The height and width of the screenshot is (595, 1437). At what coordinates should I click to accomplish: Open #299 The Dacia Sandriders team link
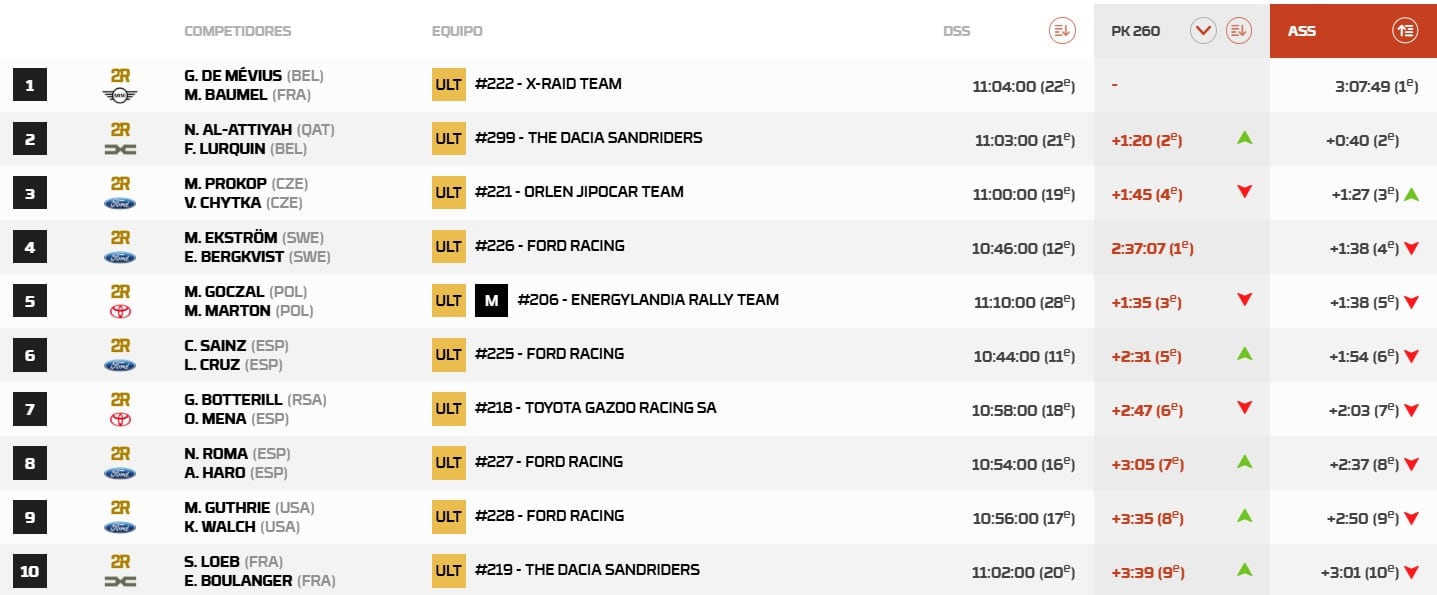pyautogui.click(x=588, y=138)
